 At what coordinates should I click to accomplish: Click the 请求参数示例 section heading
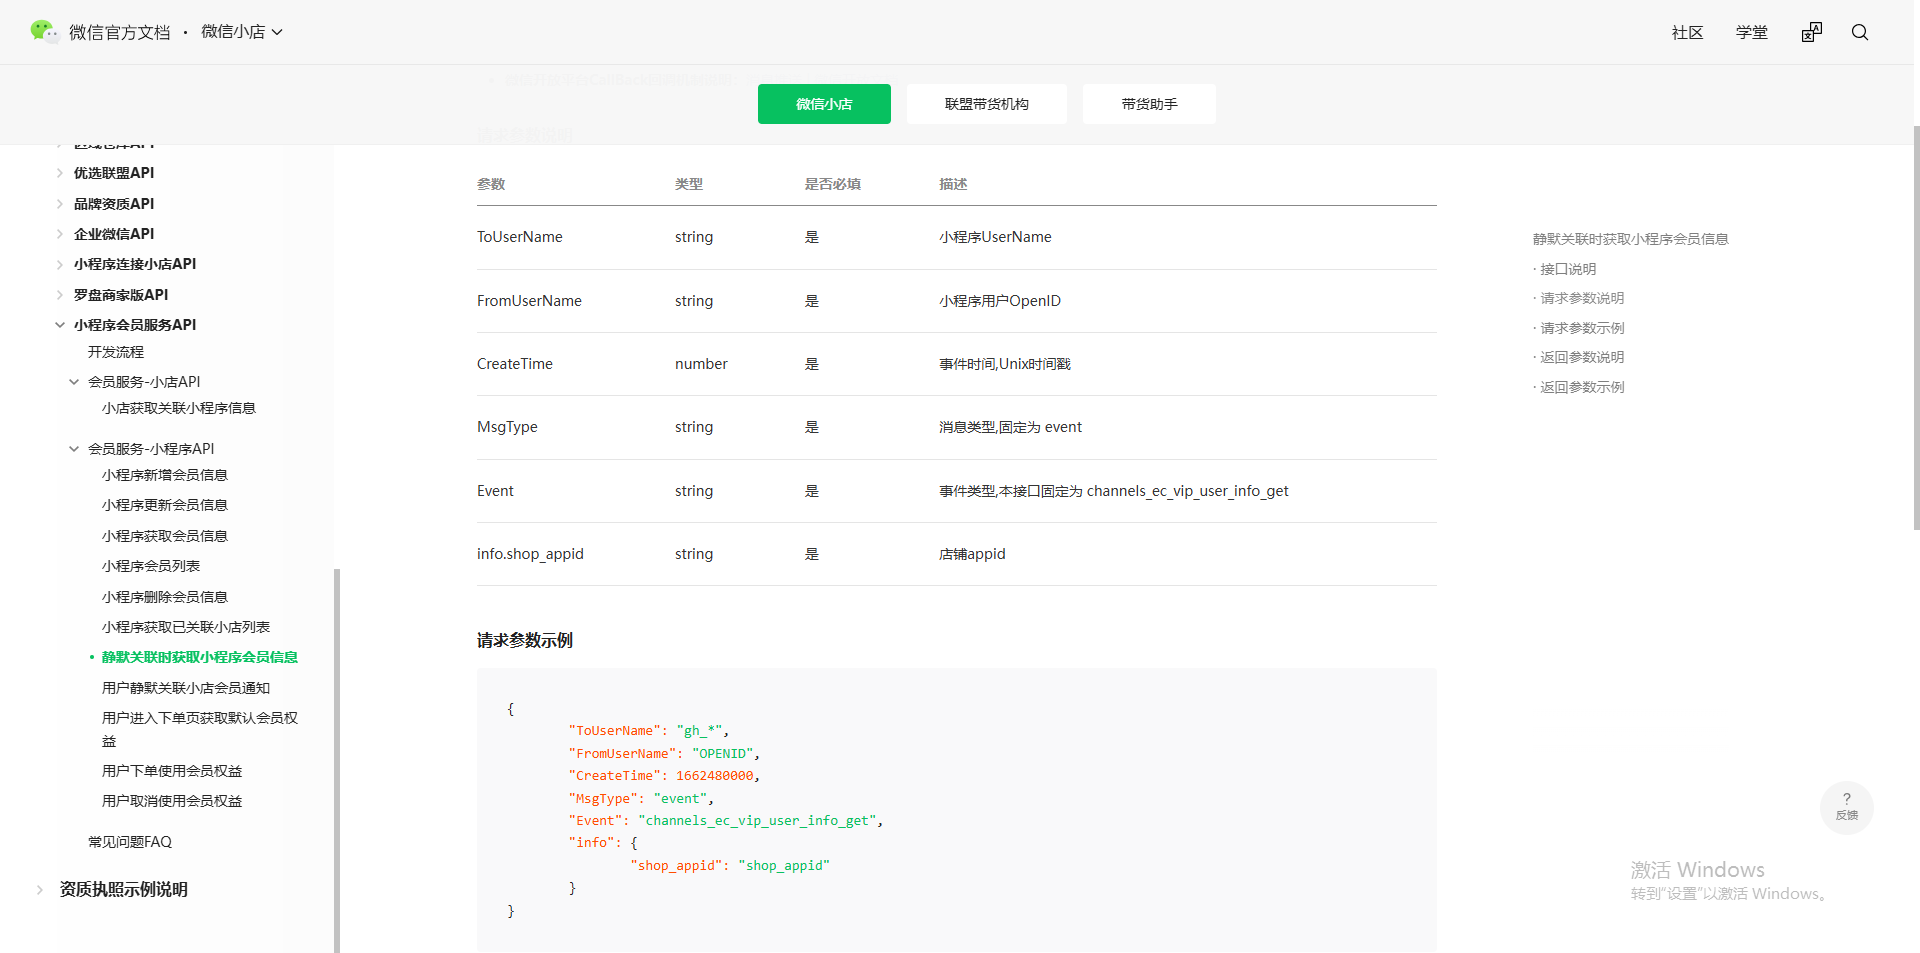coord(525,640)
